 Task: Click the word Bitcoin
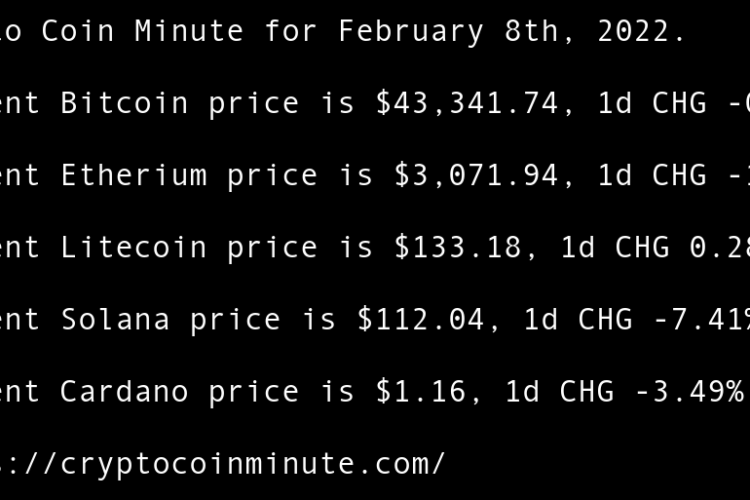(124, 103)
